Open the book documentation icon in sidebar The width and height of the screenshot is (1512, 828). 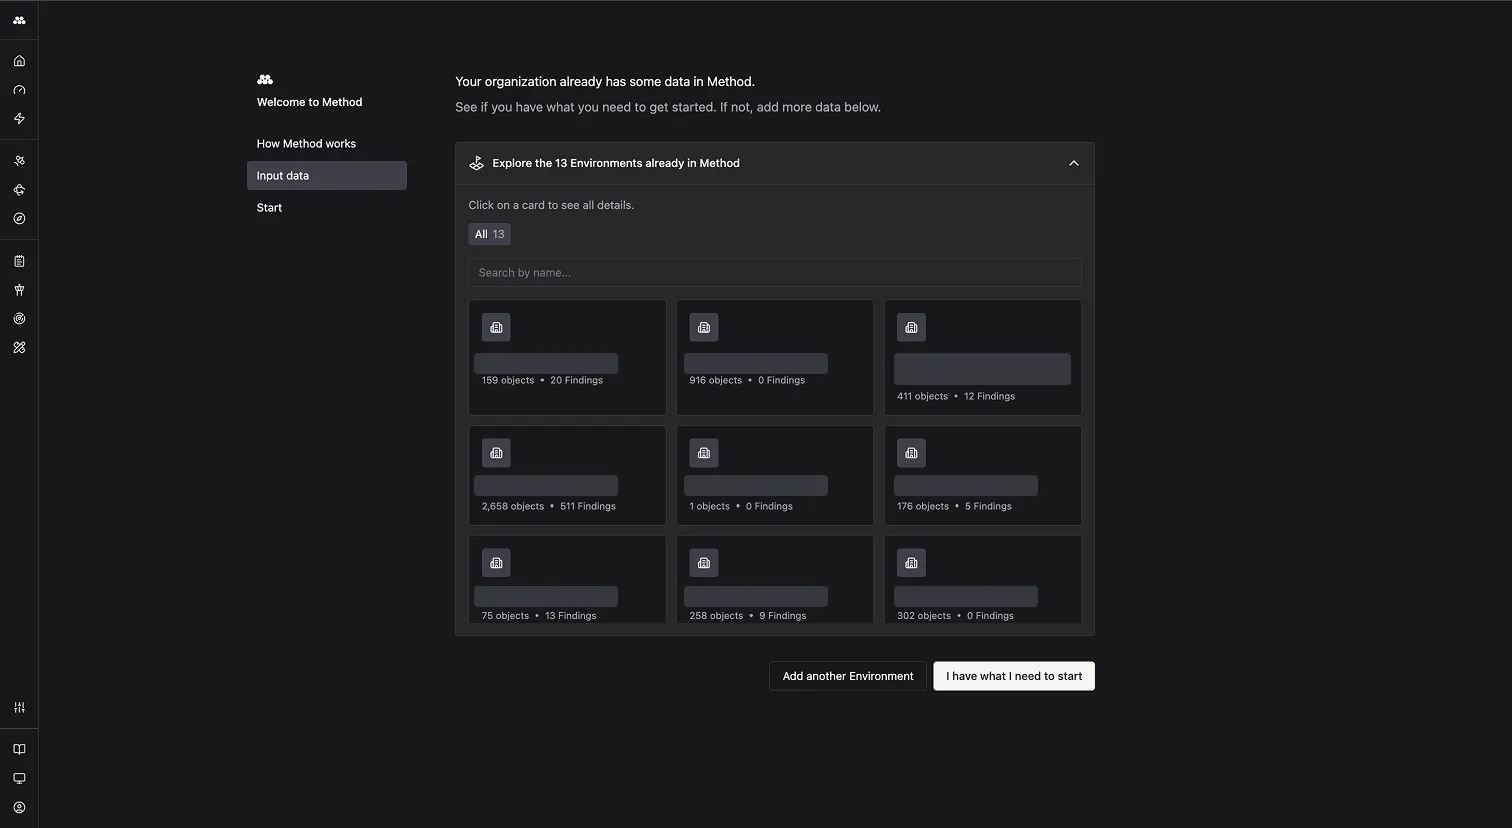[19, 749]
